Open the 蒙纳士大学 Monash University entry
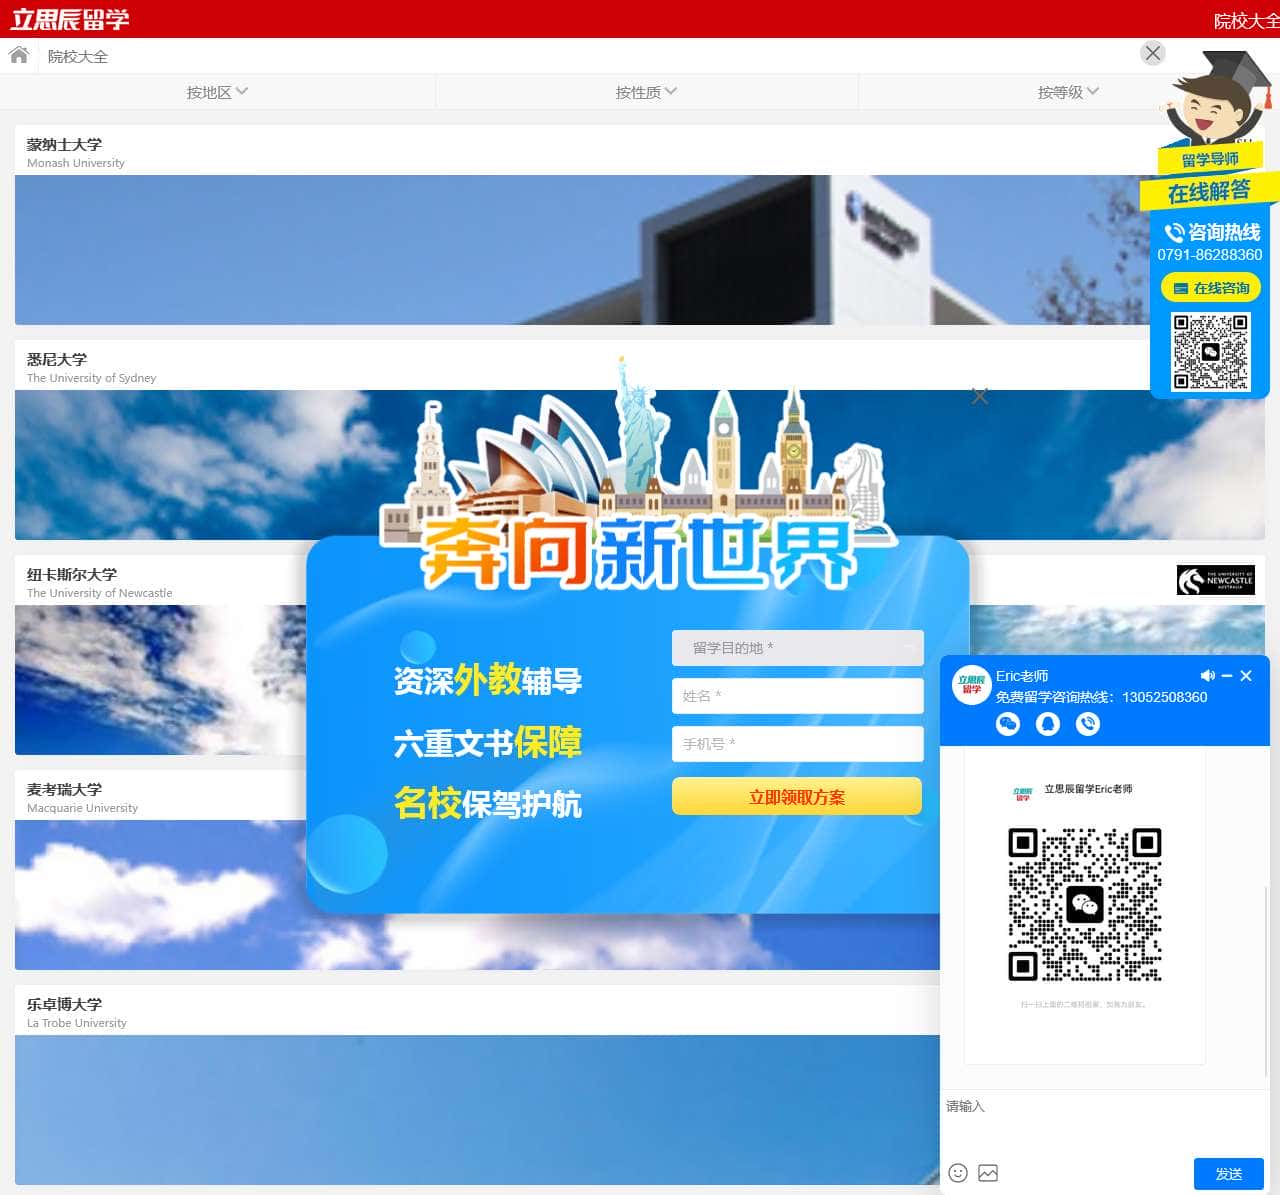This screenshot has height=1195, width=1280. 65,145
